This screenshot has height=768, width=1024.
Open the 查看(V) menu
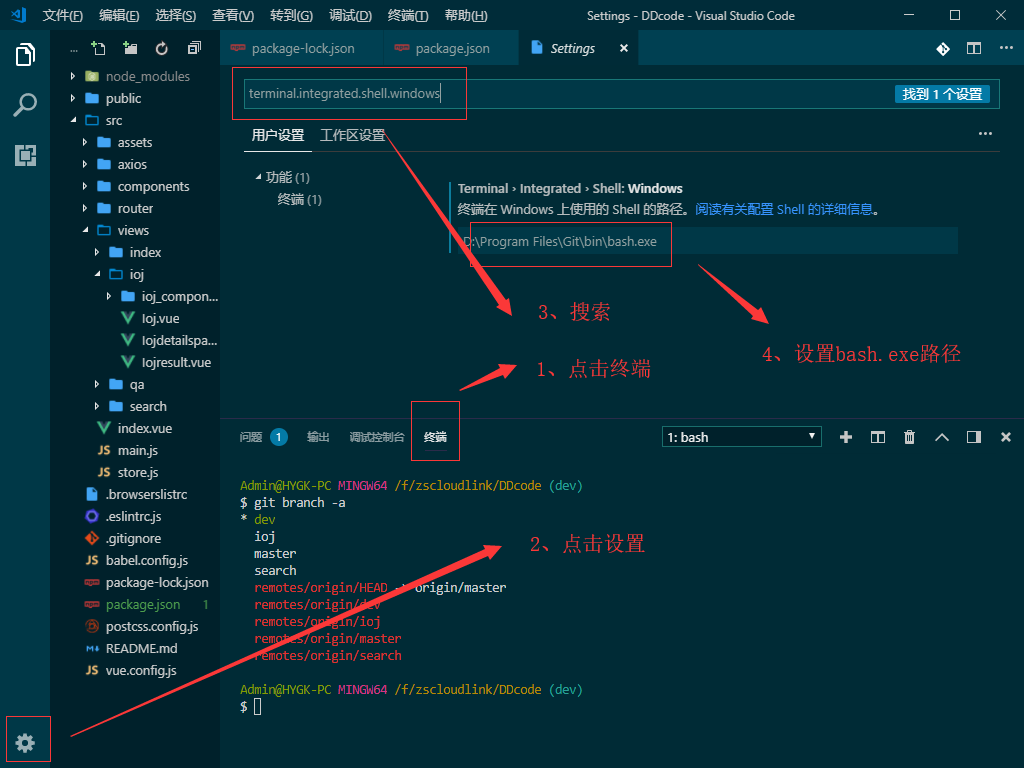point(233,16)
